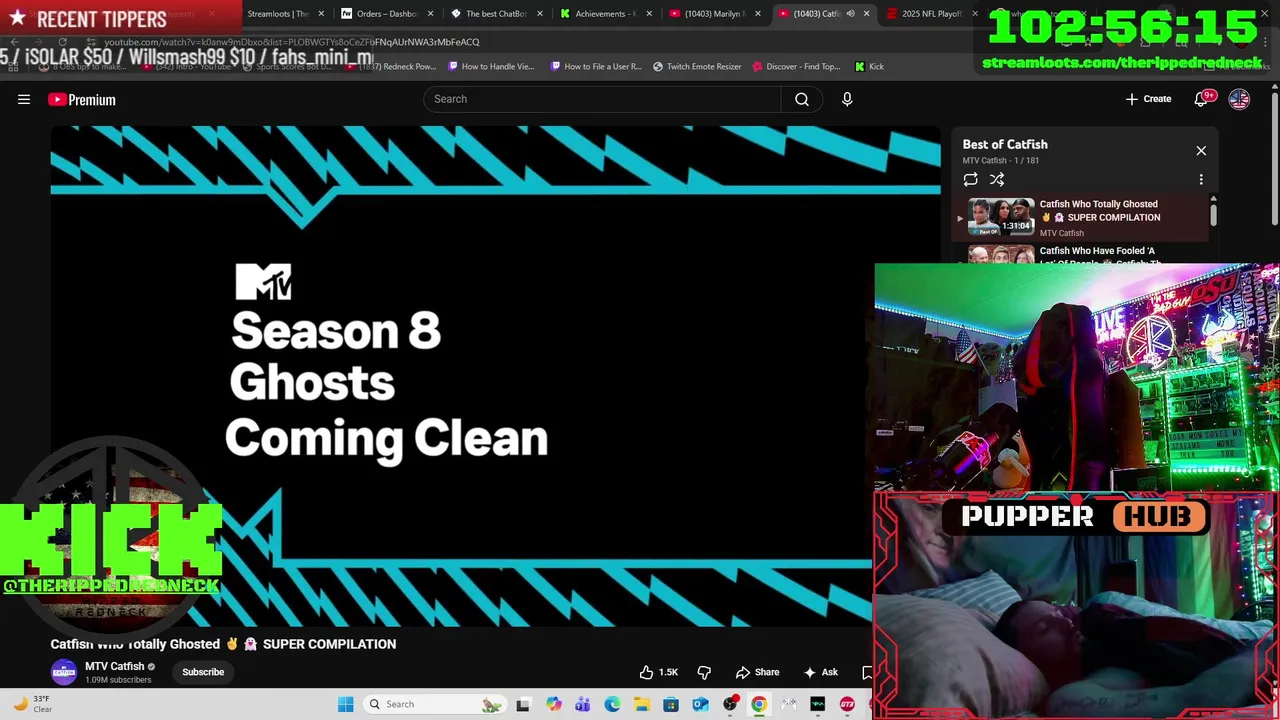The image size is (1280, 720).
Task: Switch to the 2025 NFL Playoff tab
Action: pyautogui.click(x=932, y=14)
